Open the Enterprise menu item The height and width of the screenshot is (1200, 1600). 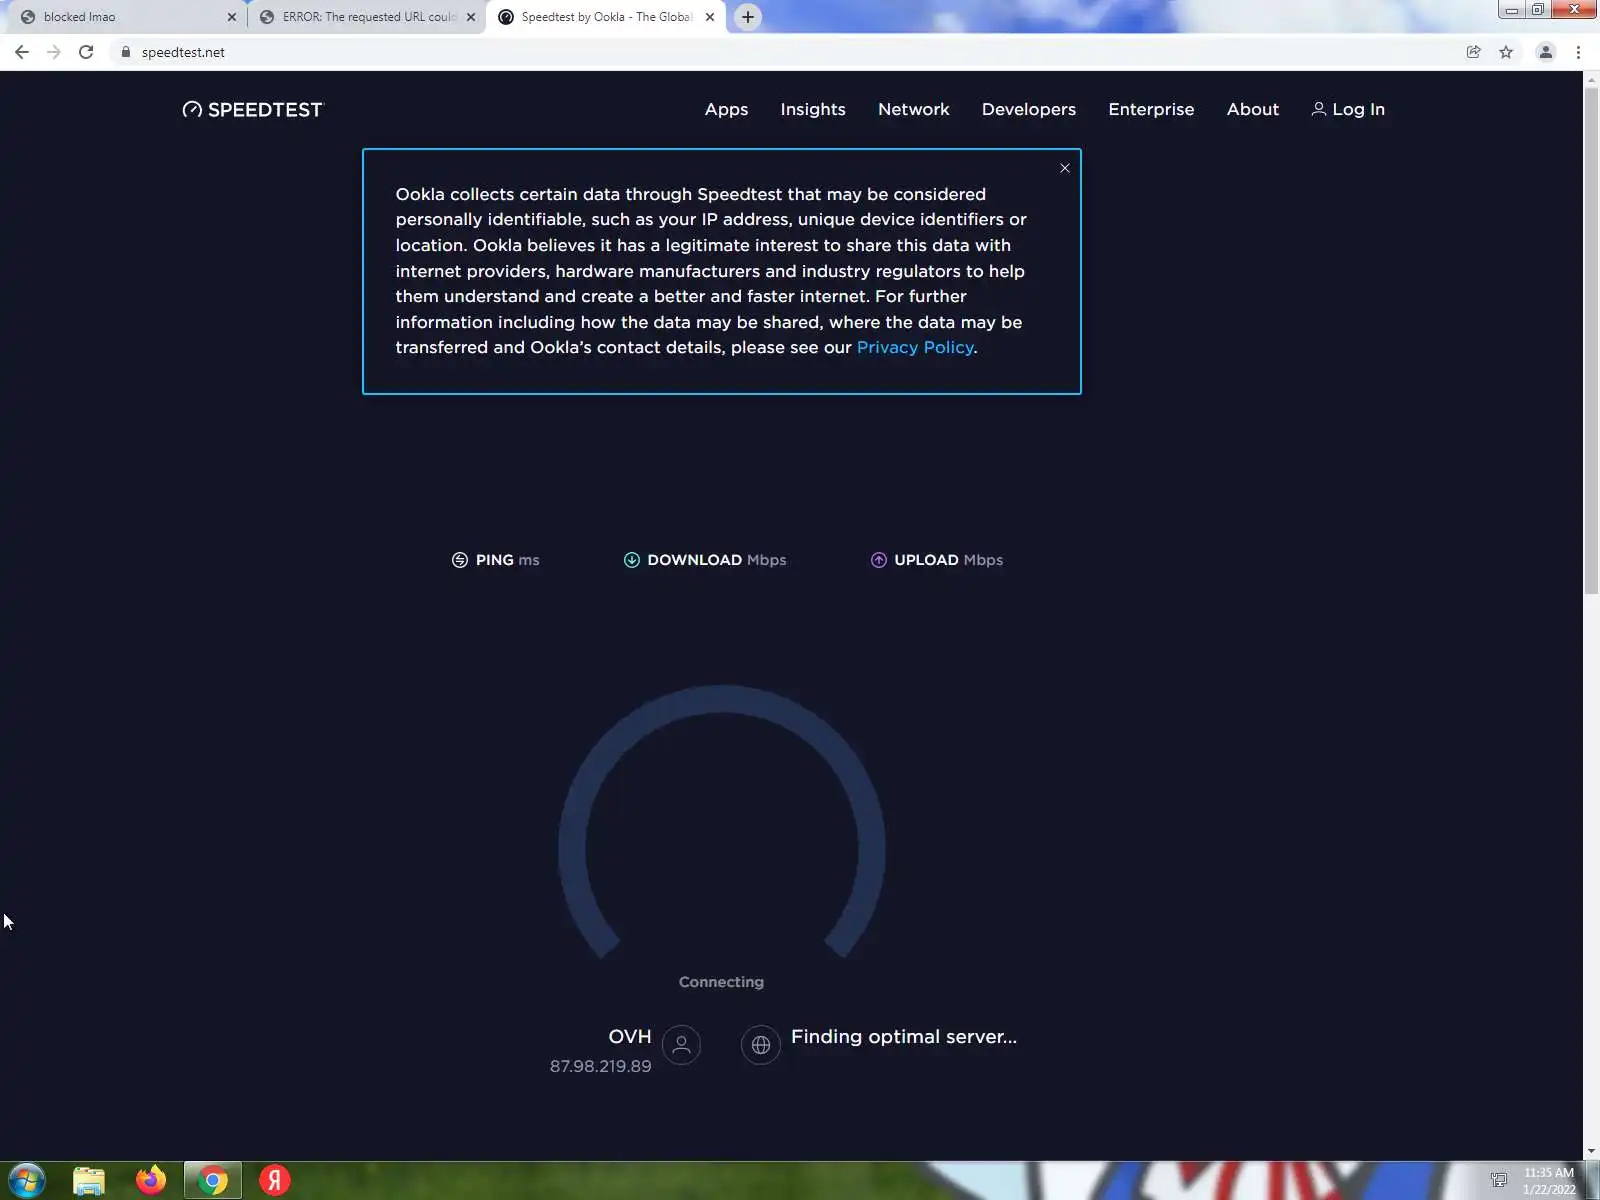point(1151,110)
